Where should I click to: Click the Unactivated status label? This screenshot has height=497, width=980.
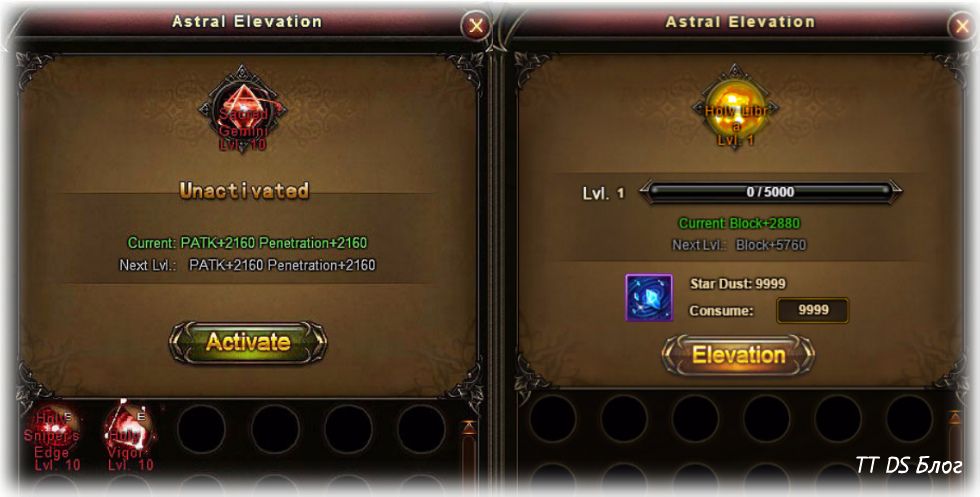coord(244,190)
